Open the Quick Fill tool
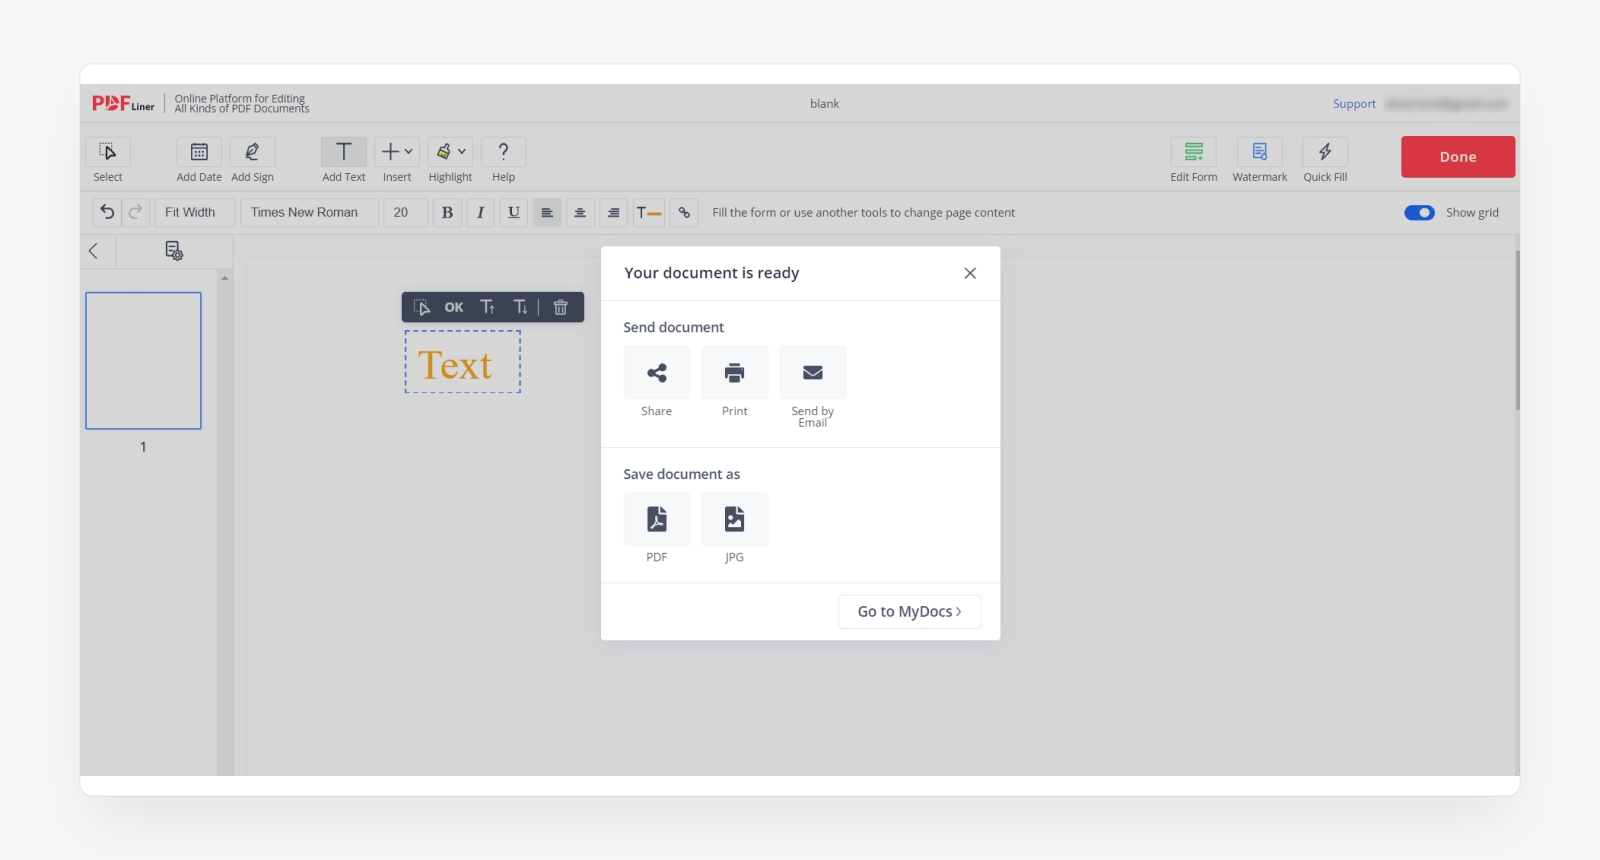Viewport: 1600px width, 860px height. click(1325, 152)
